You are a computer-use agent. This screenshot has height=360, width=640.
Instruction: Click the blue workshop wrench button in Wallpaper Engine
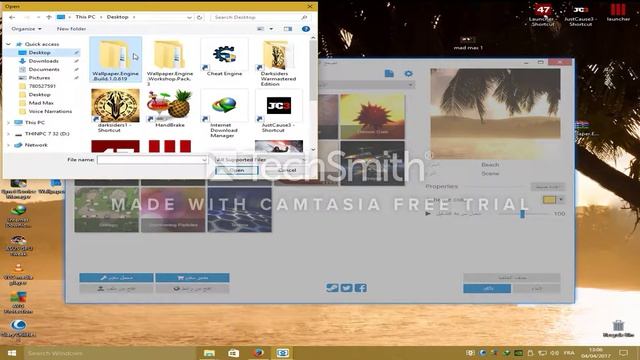coord(116,278)
